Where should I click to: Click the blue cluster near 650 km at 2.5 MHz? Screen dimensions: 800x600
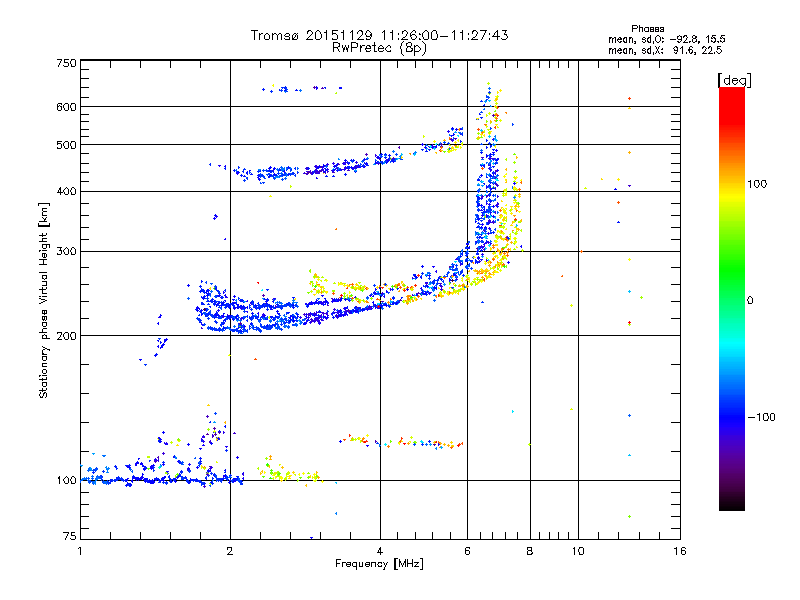(301, 89)
